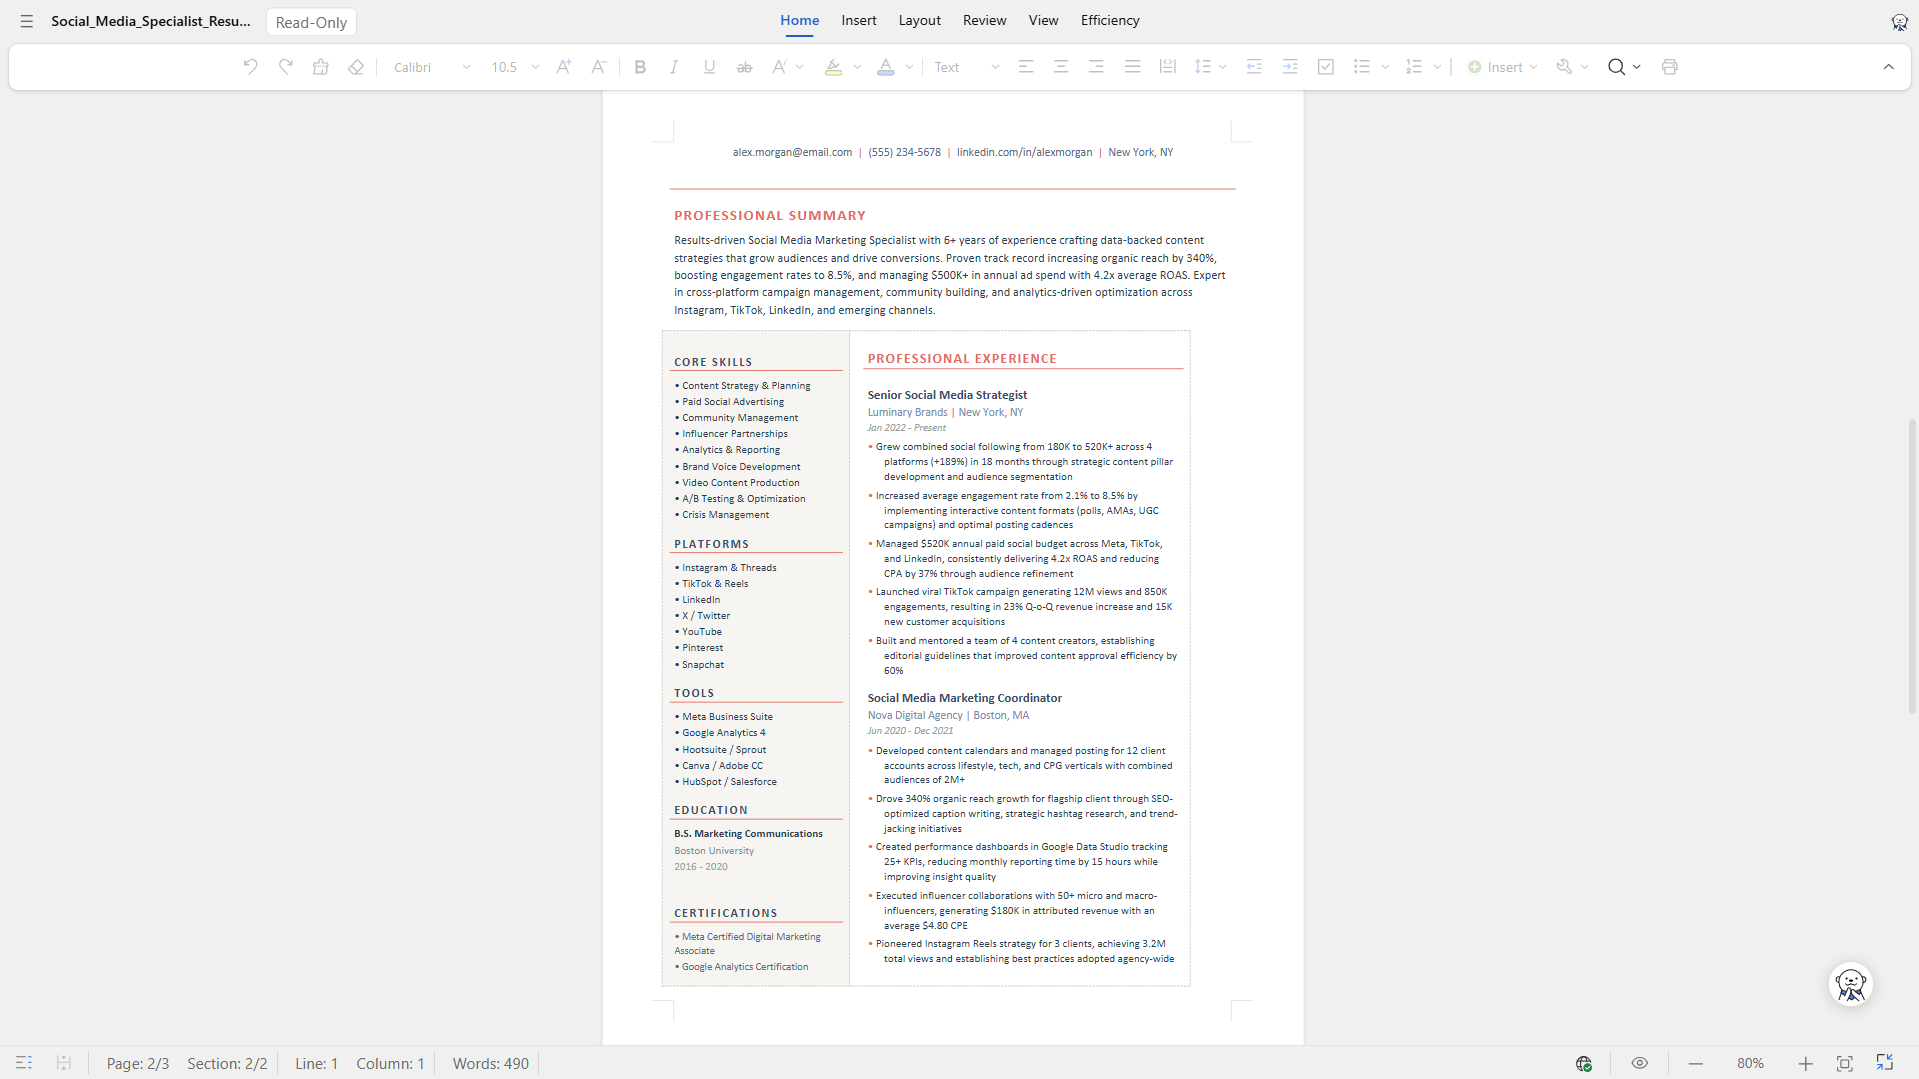Expand the text effects options arrow
The image size is (1919, 1079).
[800, 67]
